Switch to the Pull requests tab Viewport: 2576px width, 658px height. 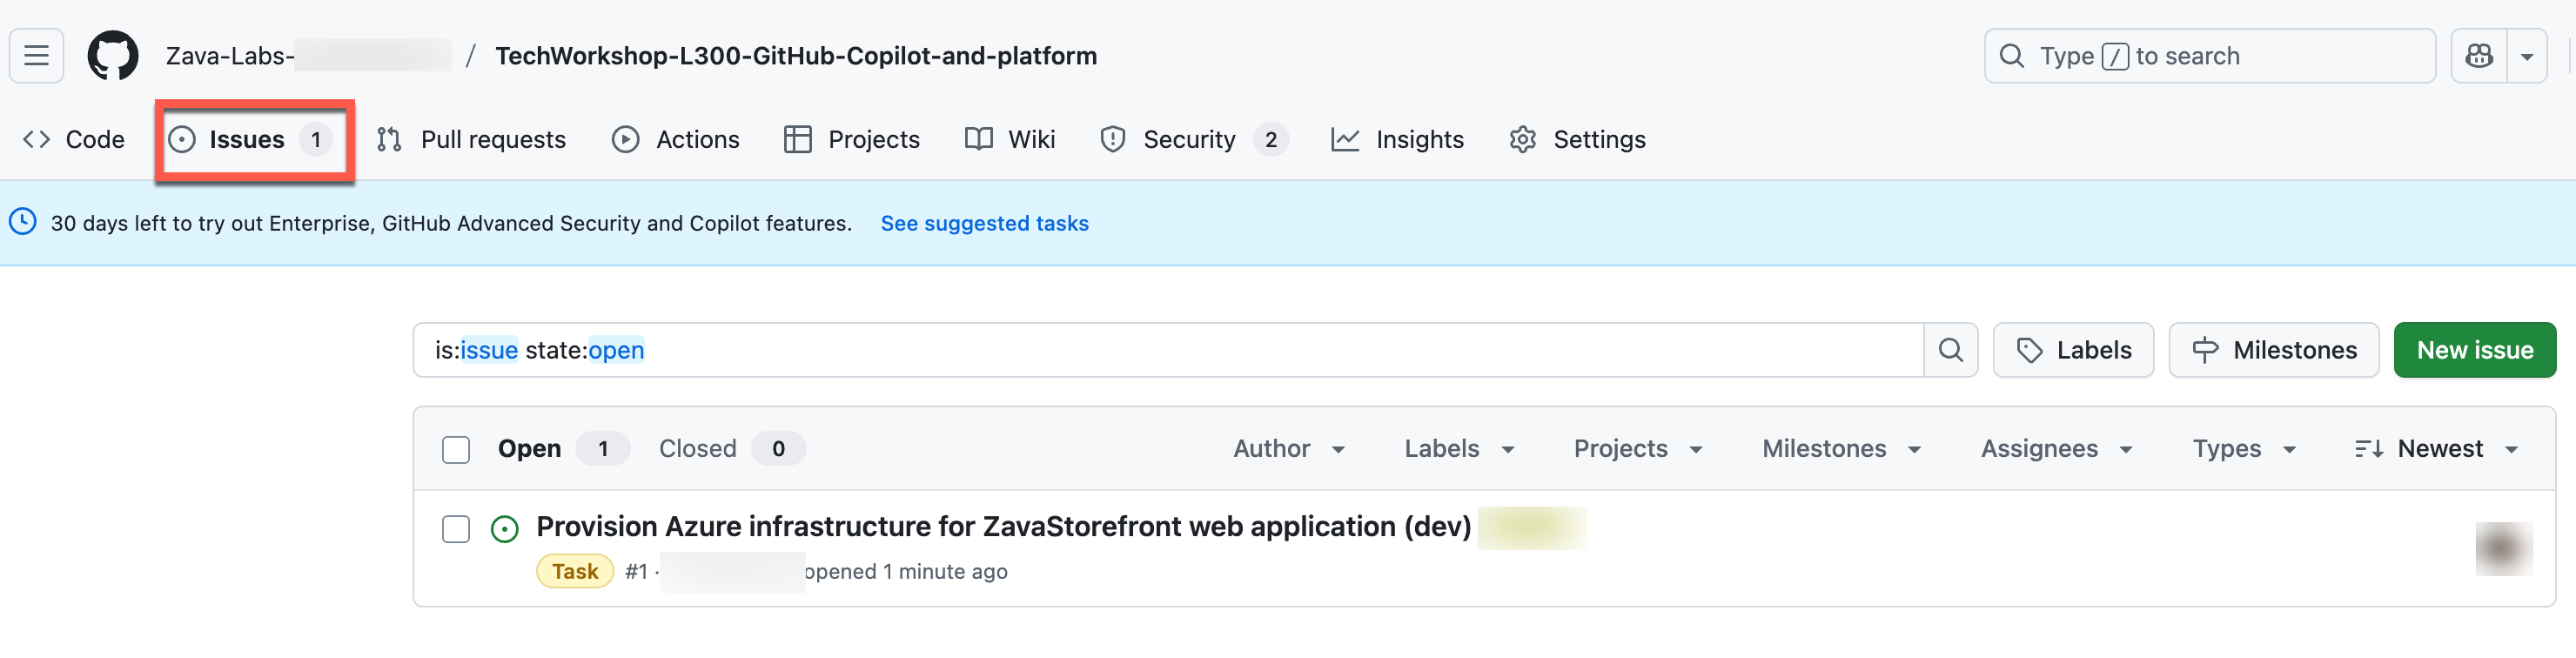[471, 140]
